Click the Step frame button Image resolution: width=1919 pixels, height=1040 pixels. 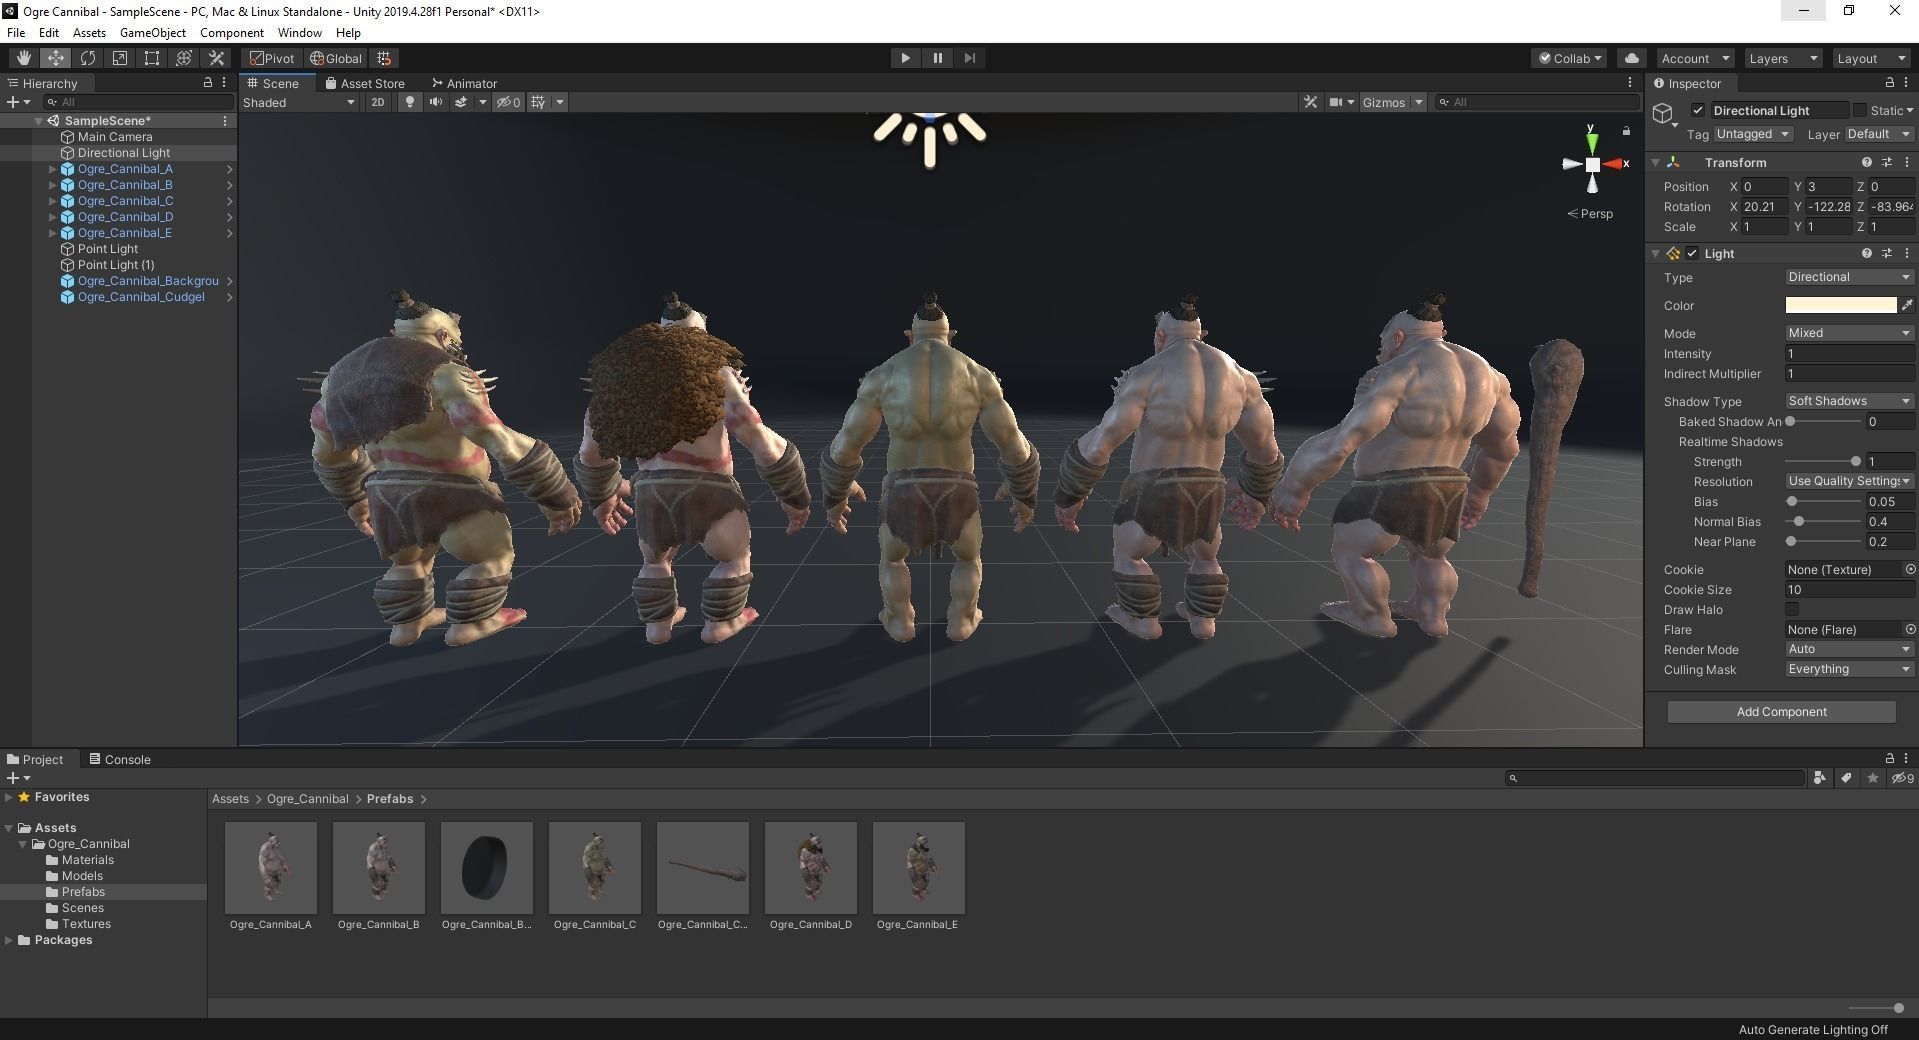[x=969, y=58]
